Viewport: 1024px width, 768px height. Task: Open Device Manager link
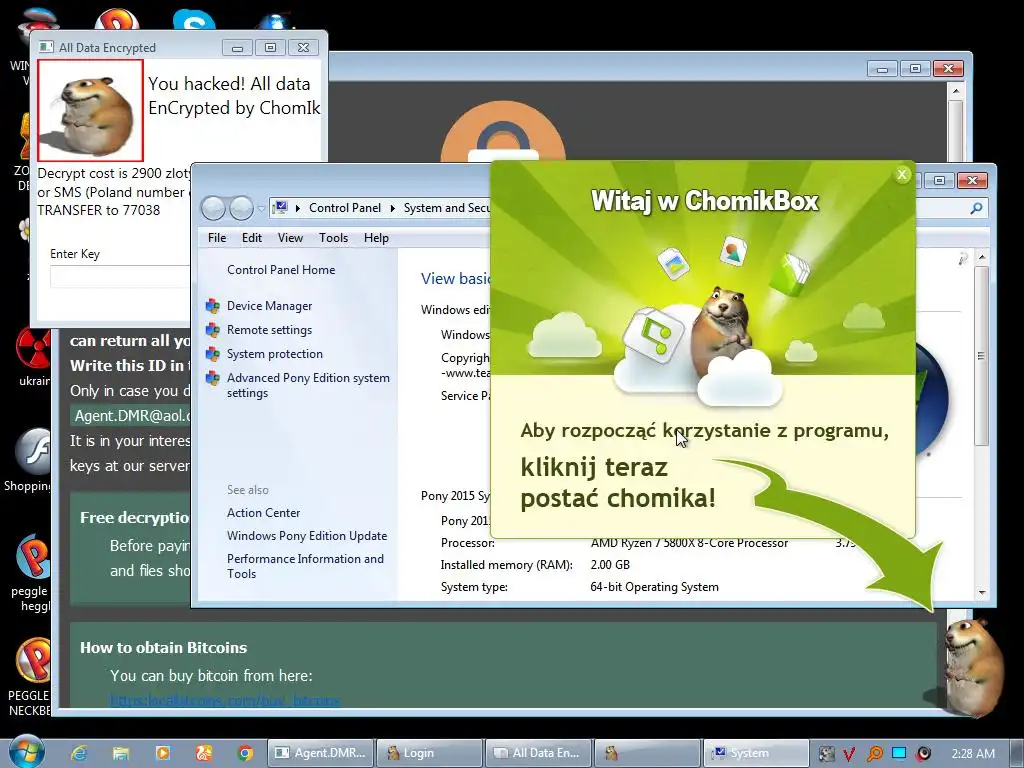coord(269,306)
